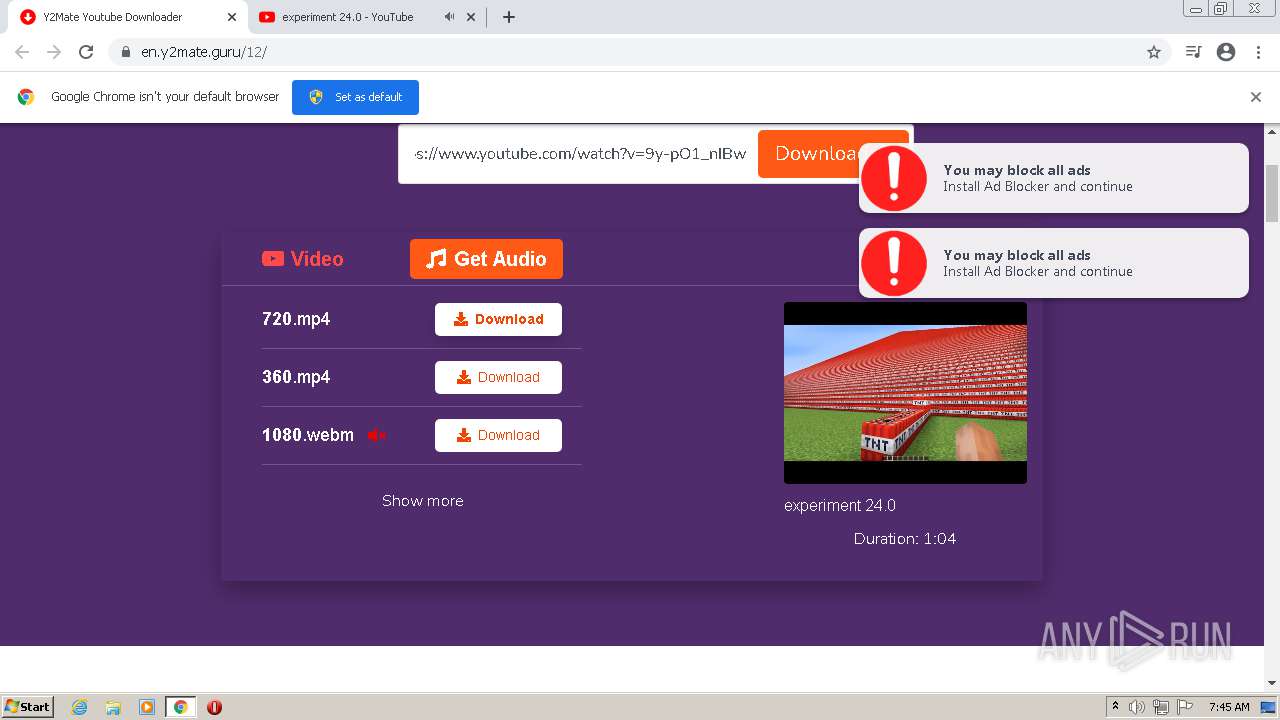Open Windows Explorer folder in taskbar
The height and width of the screenshot is (720, 1280).
(x=113, y=707)
